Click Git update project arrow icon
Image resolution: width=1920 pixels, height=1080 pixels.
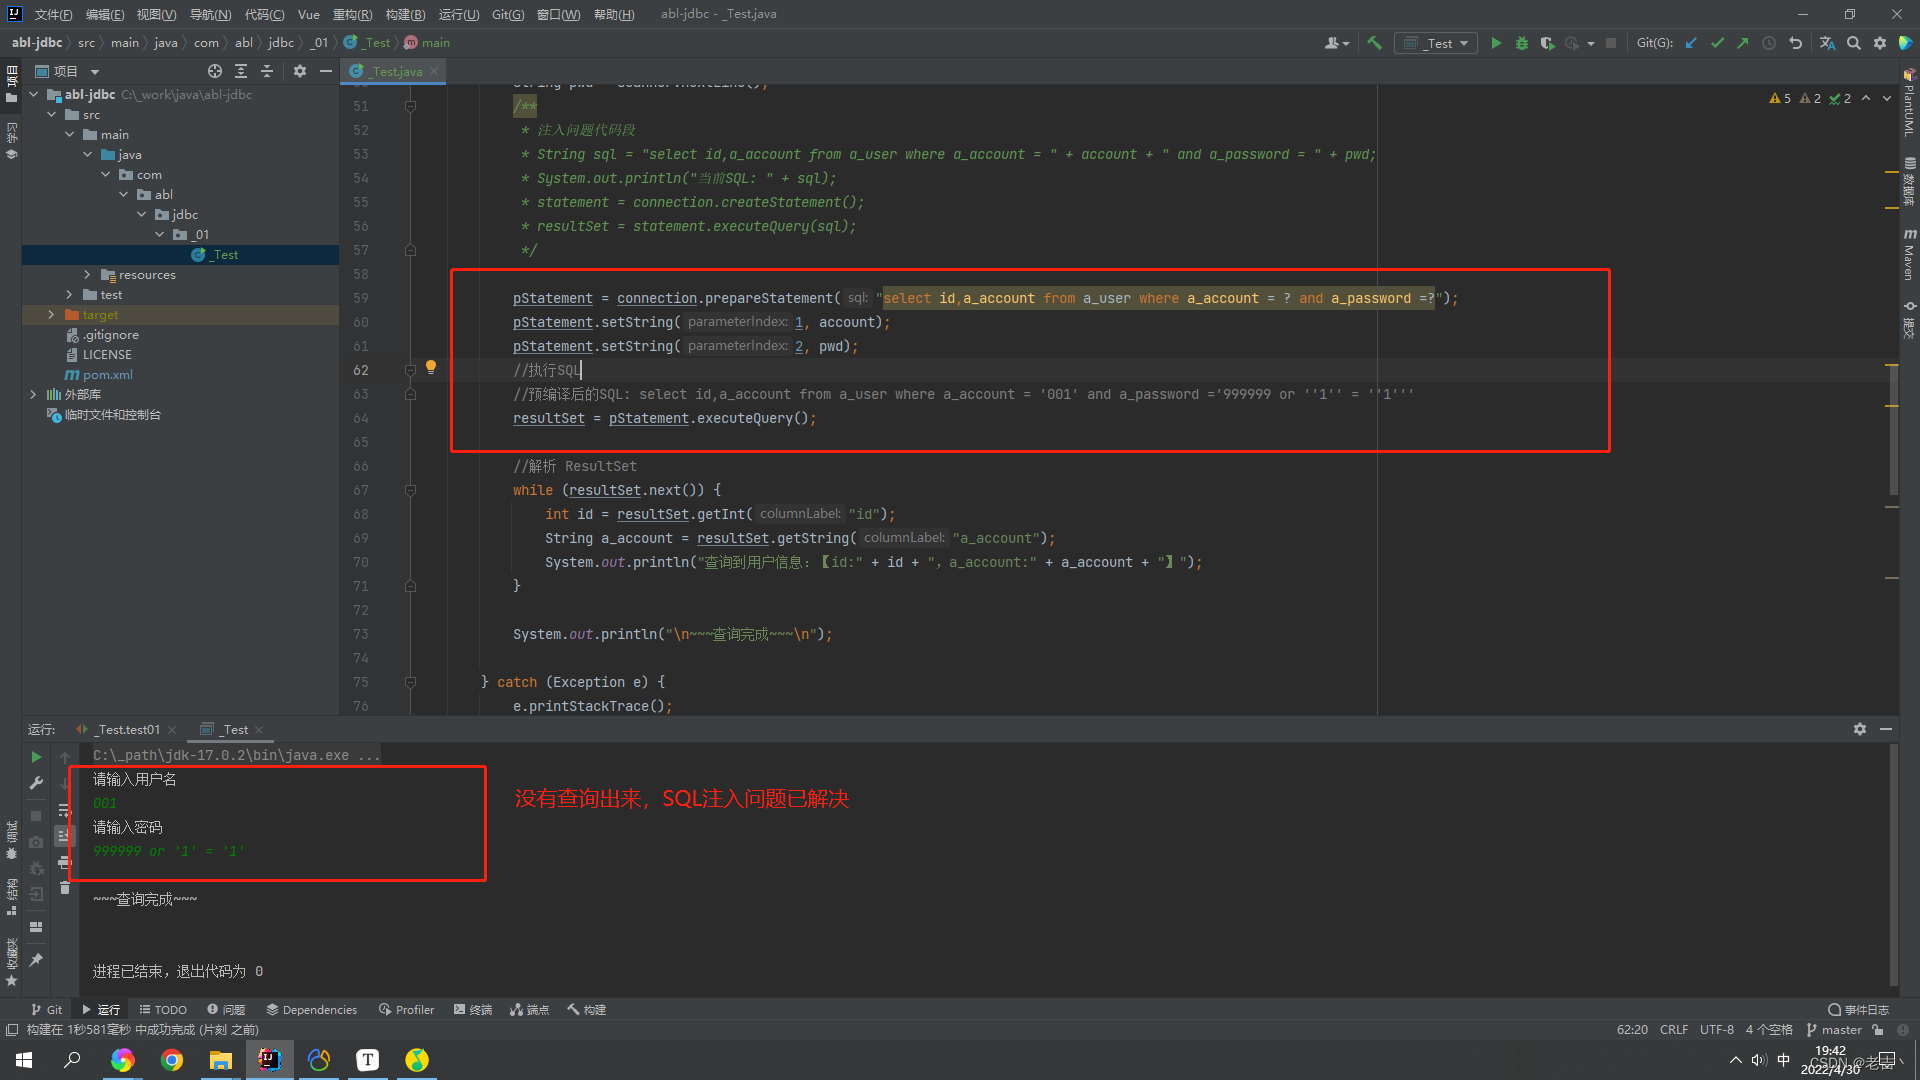1691,43
